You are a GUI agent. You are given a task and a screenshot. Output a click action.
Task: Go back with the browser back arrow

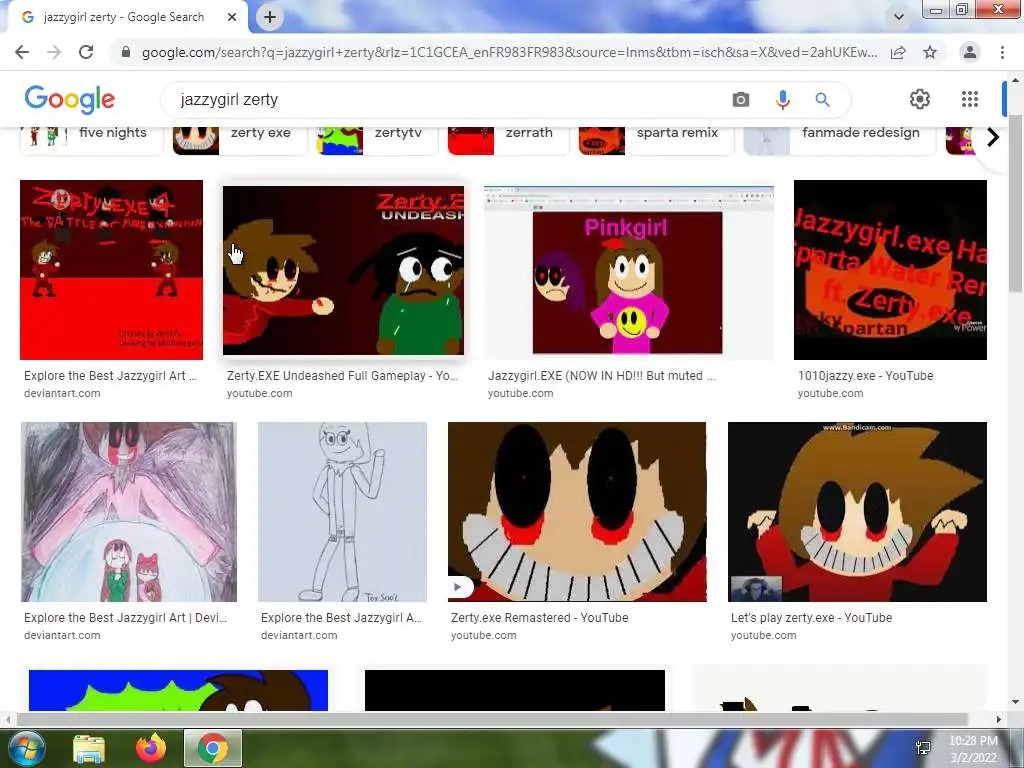(x=22, y=52)
